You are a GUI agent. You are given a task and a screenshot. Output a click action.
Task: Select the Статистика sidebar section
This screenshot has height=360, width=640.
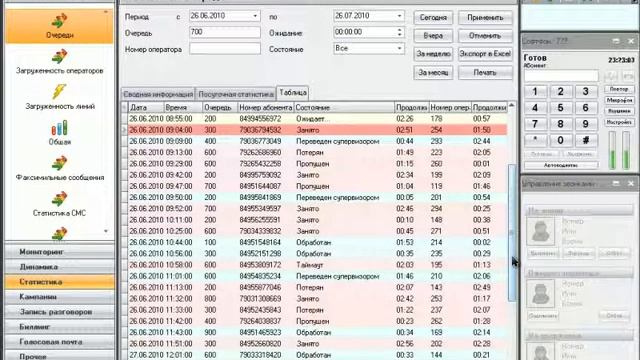(60, 282)
